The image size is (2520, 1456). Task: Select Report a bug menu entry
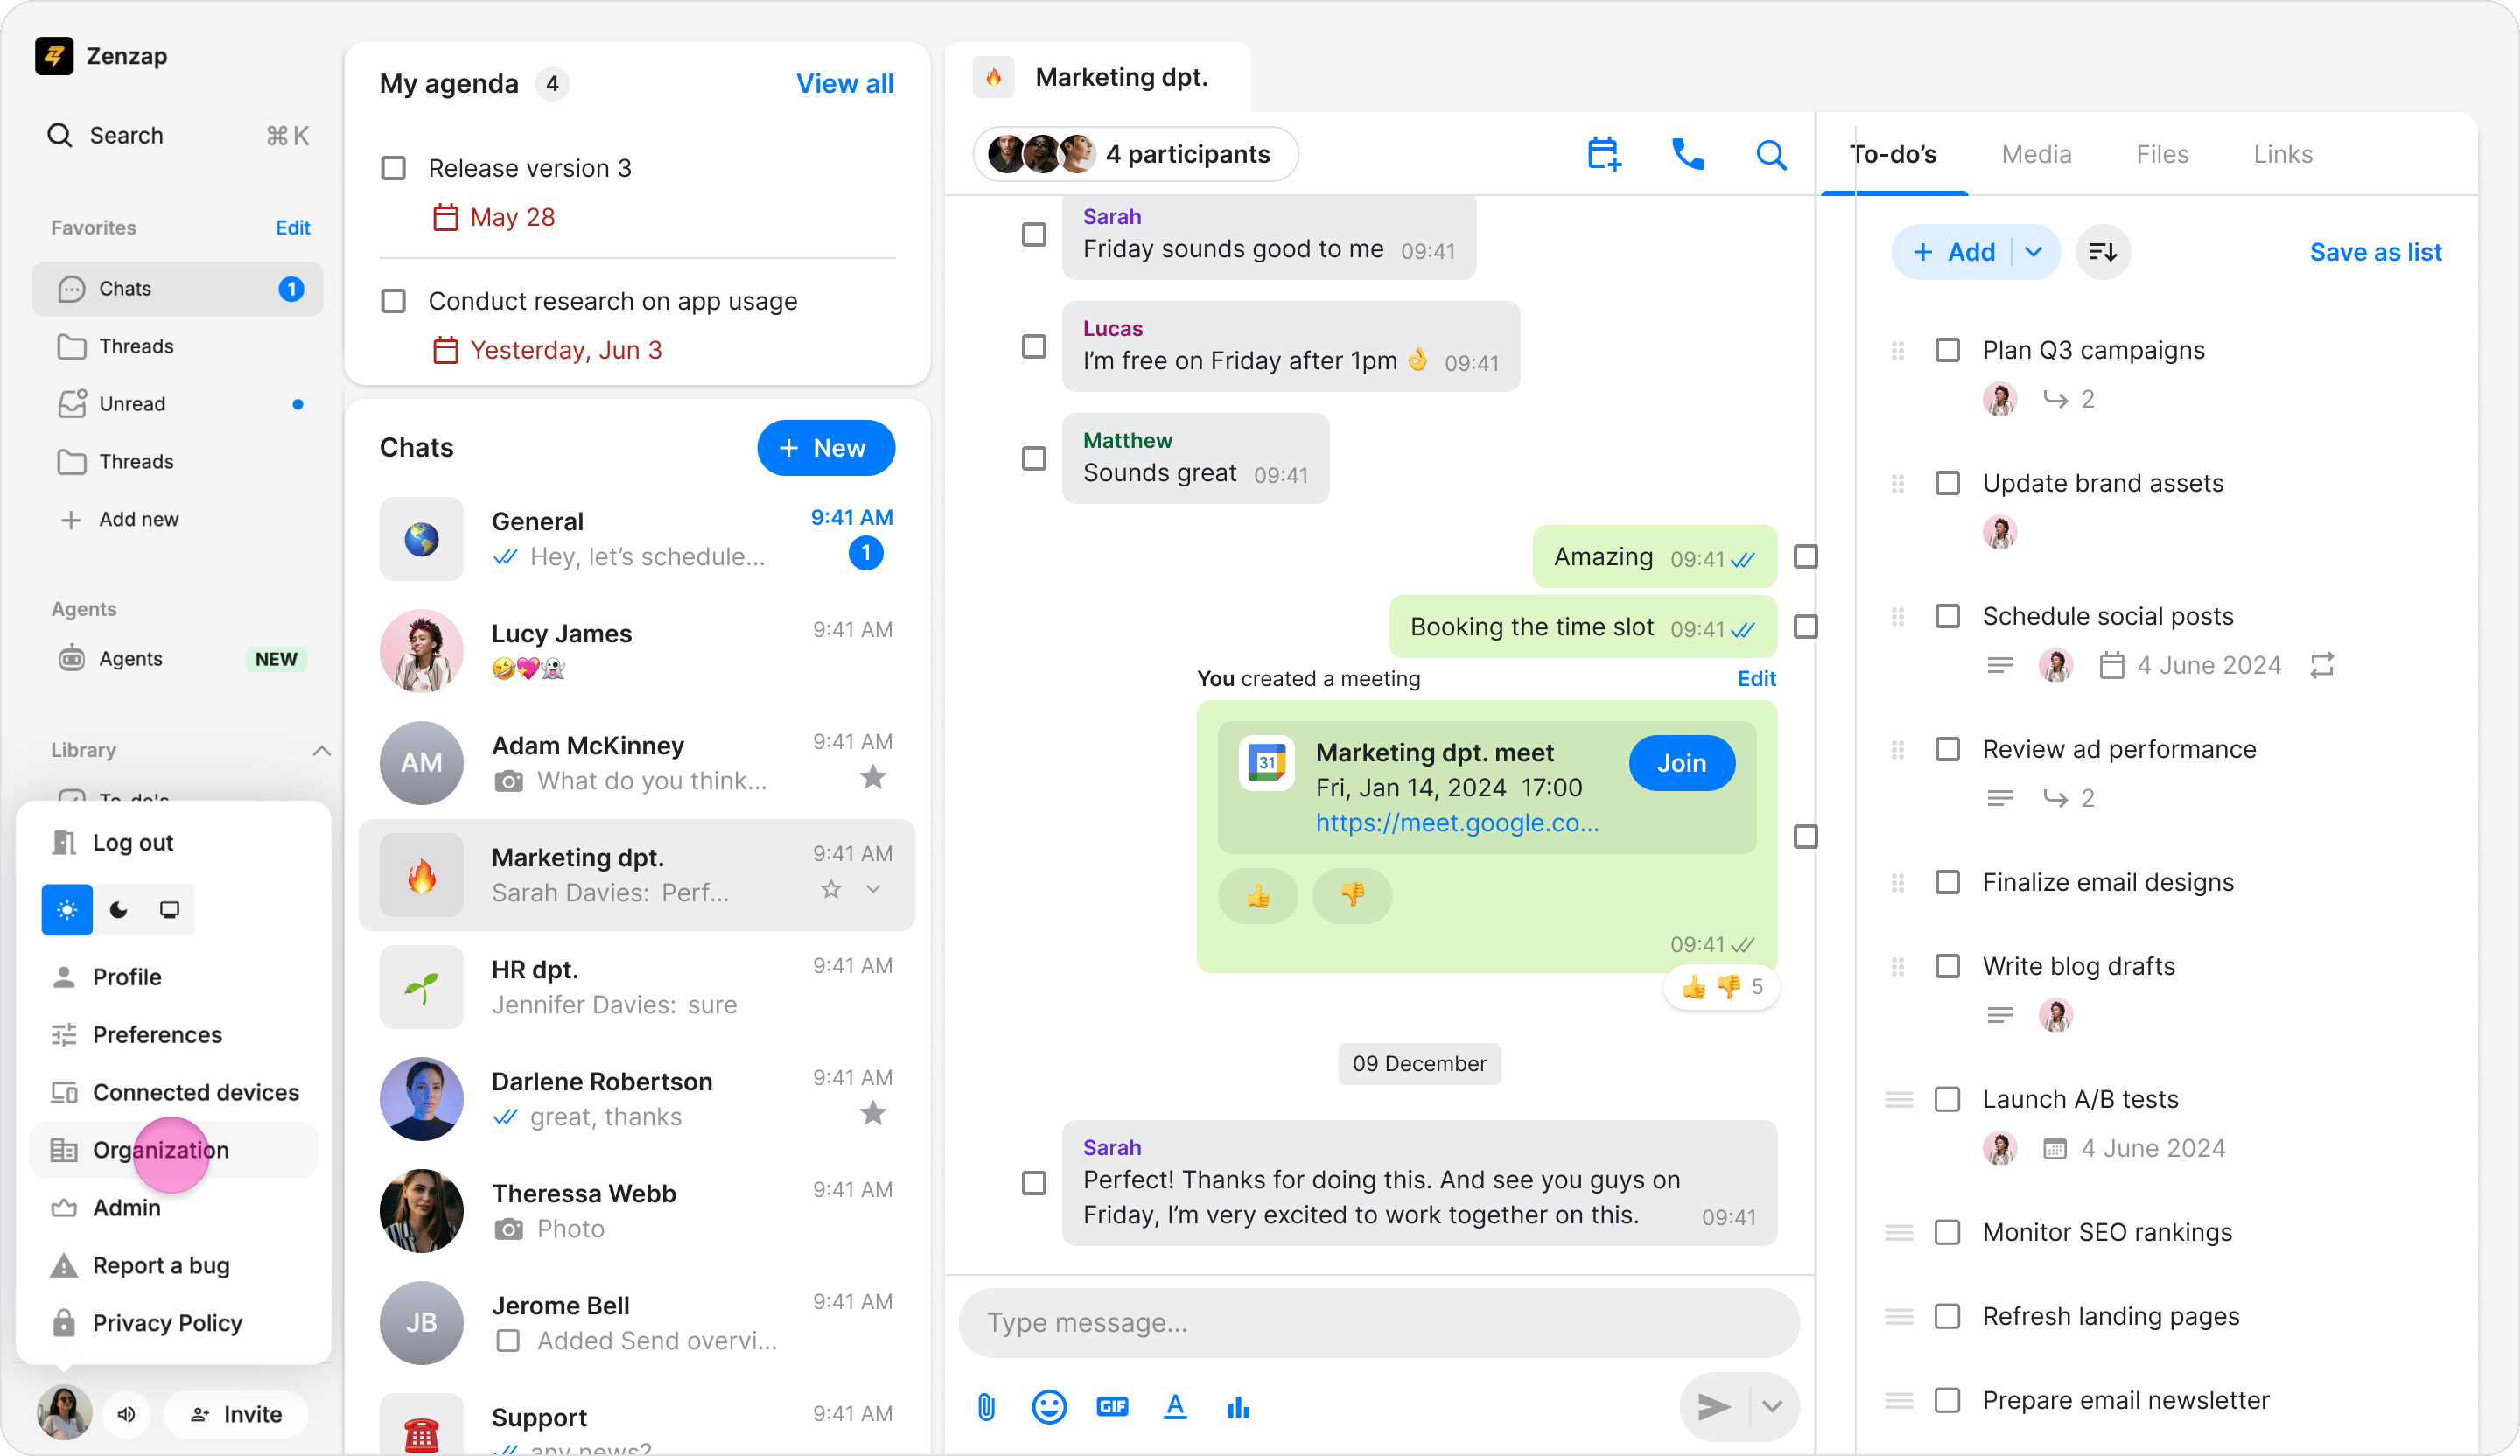174,1266
